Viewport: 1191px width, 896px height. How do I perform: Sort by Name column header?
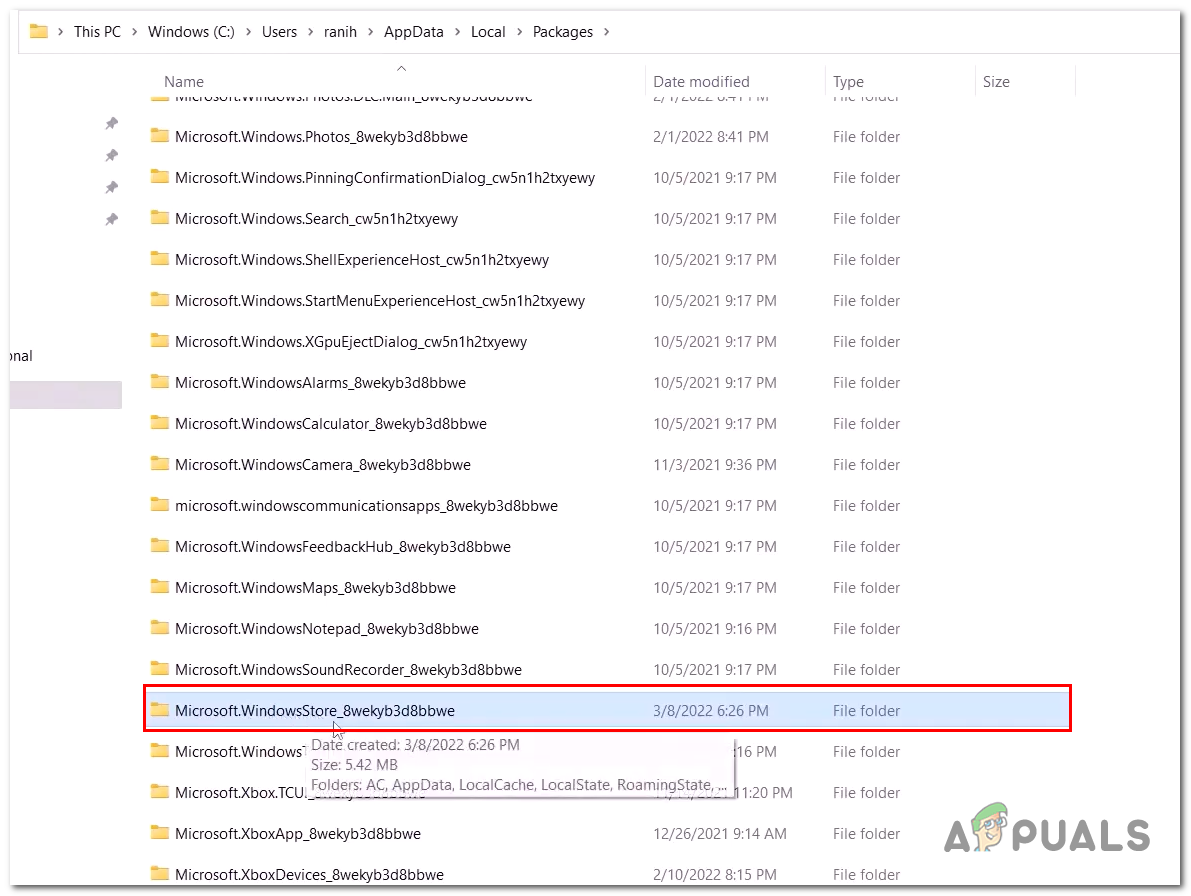[x=184, y=82]
